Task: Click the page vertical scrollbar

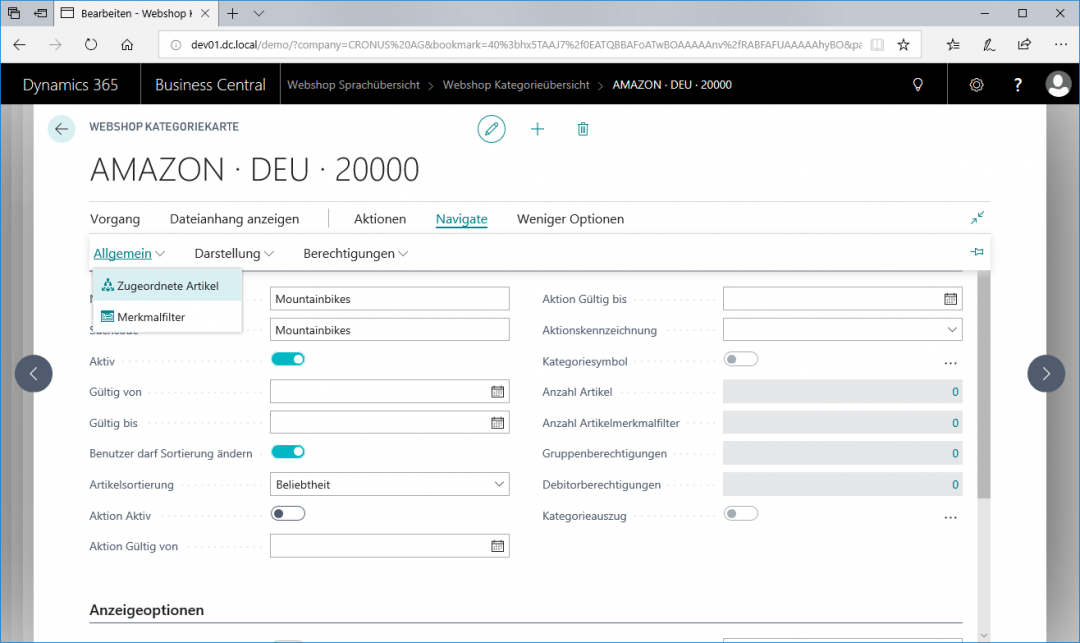Action: coord(984,385)
